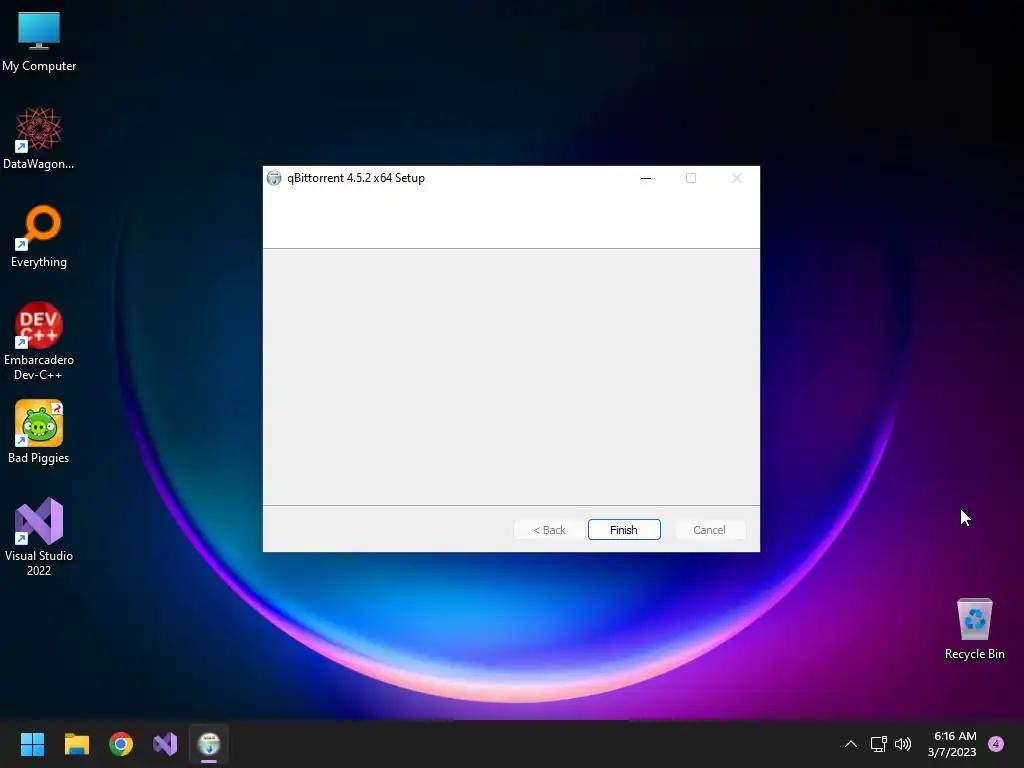Open the taskbar clock and date
Image resolution: width=1024 pixels, height=768 pixels.
(x=952, y=744)
